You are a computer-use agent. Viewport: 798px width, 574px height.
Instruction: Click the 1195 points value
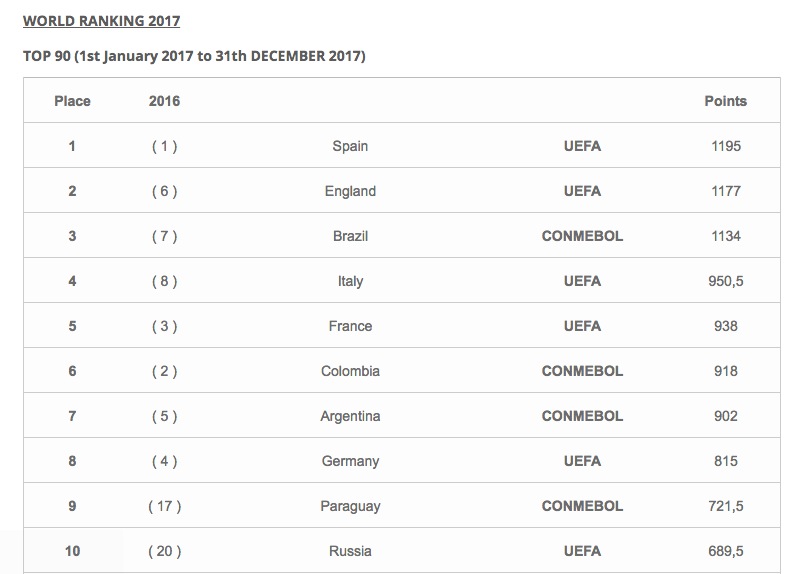726,146
